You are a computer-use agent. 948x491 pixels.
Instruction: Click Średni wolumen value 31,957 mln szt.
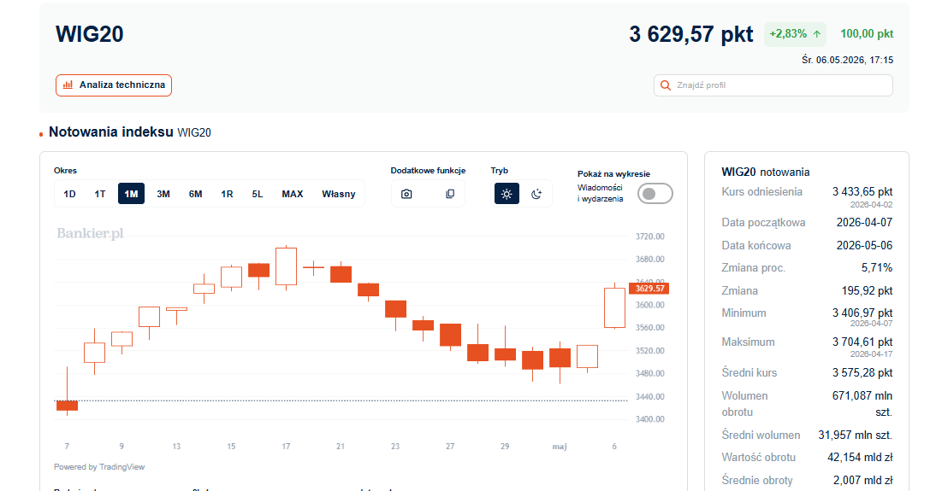pos(855,435)
